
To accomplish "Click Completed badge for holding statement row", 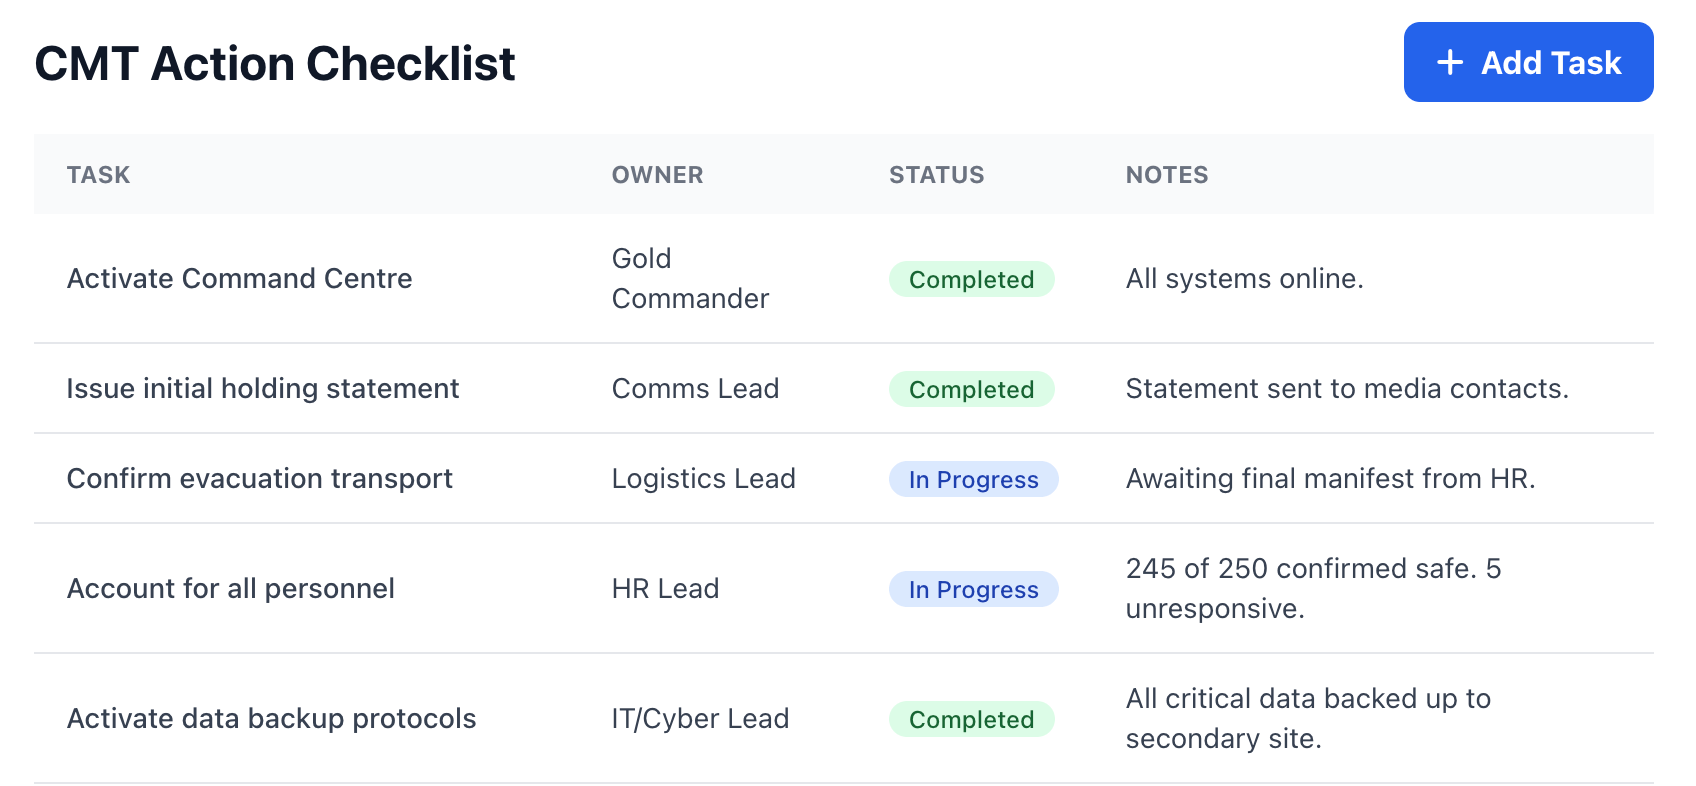I will pyautogui.click(x=972, y=389).
